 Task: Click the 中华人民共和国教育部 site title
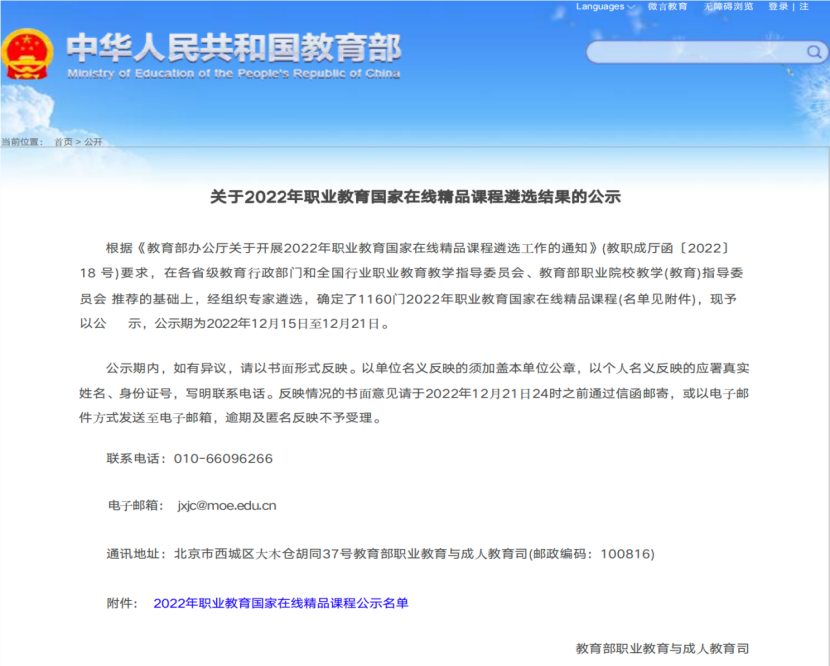coord(233,47)
